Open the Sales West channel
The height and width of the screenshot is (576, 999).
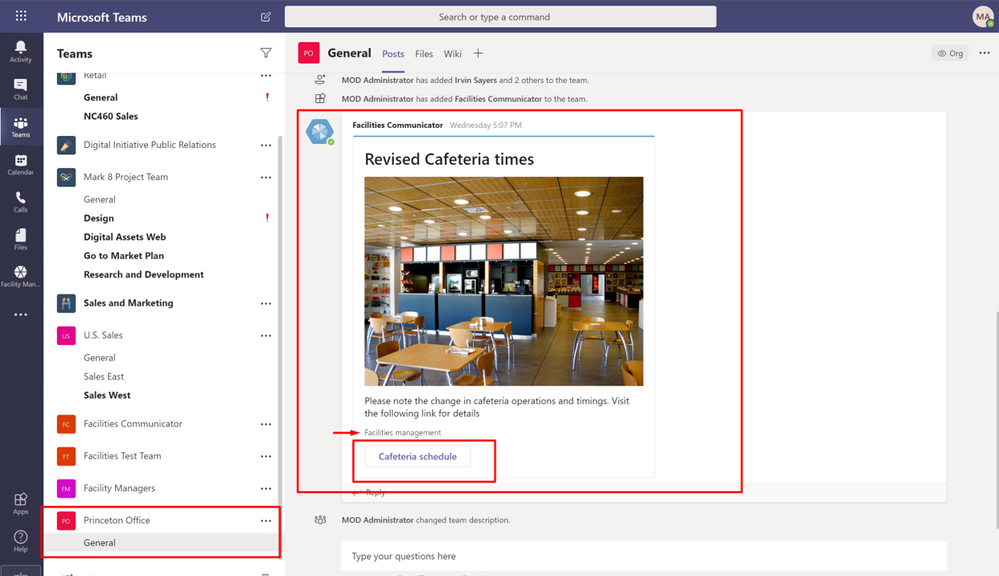click(107, 395)
